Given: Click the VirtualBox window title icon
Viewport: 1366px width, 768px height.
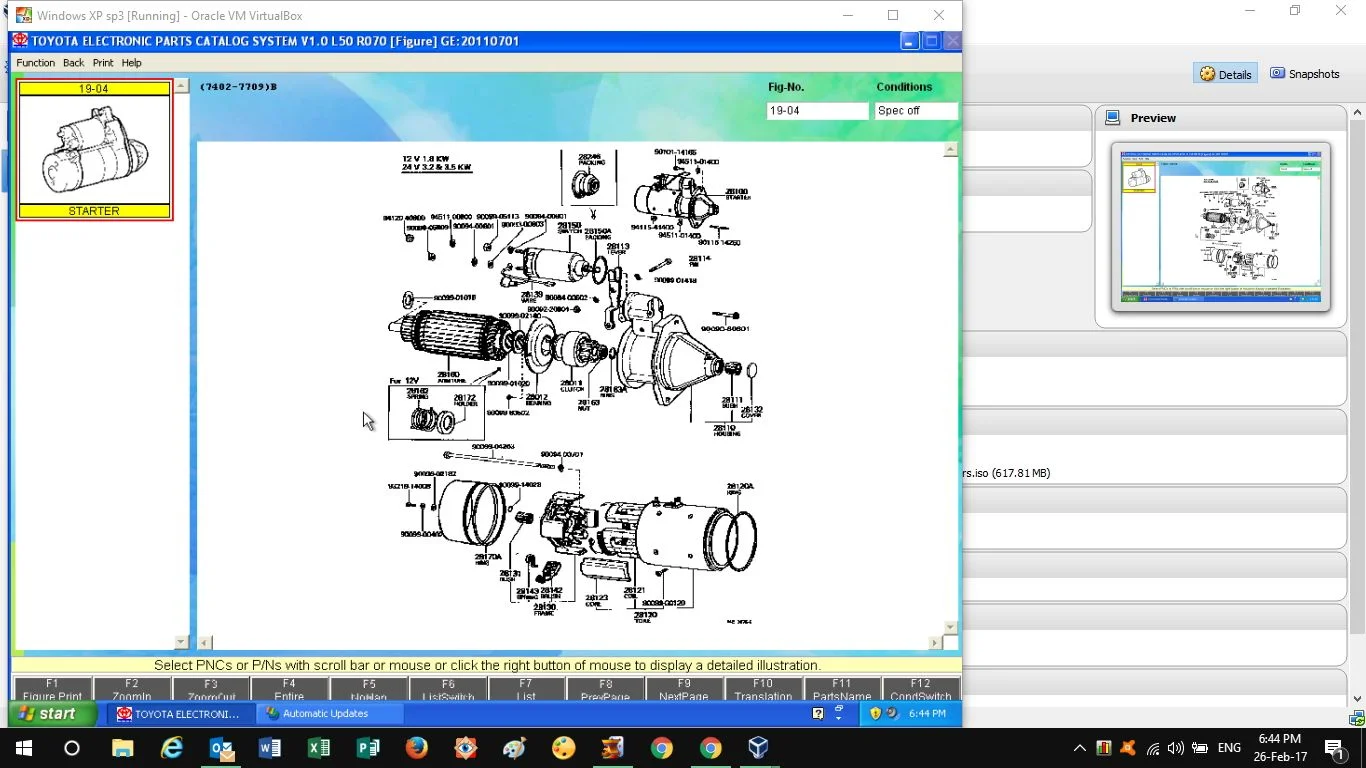Looking at the screenshot, I should (23, 15).
